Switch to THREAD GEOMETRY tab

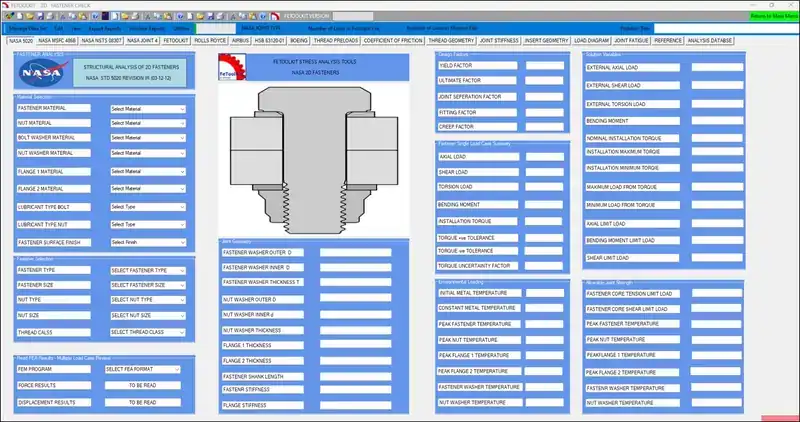point(451,40)
